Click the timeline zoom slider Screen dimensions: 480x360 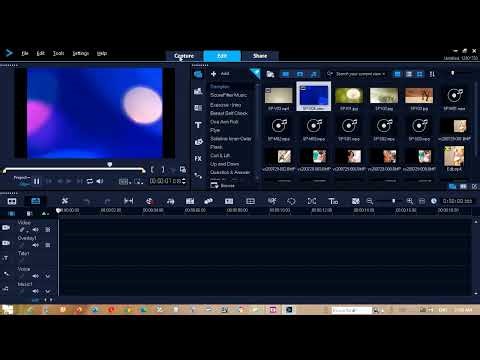point(393,201)
